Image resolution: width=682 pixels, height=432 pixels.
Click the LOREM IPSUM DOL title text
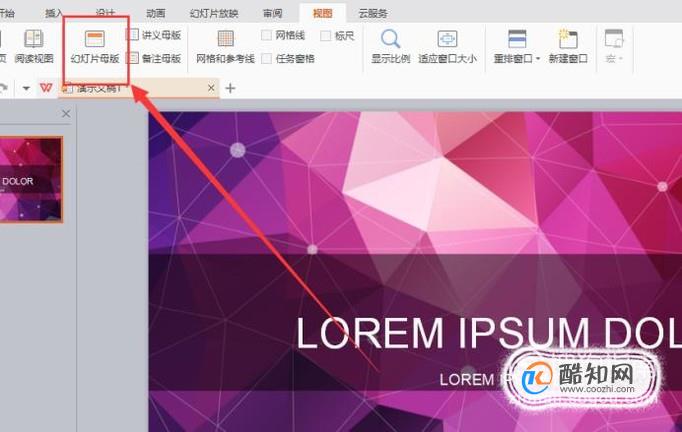point(489,333)
